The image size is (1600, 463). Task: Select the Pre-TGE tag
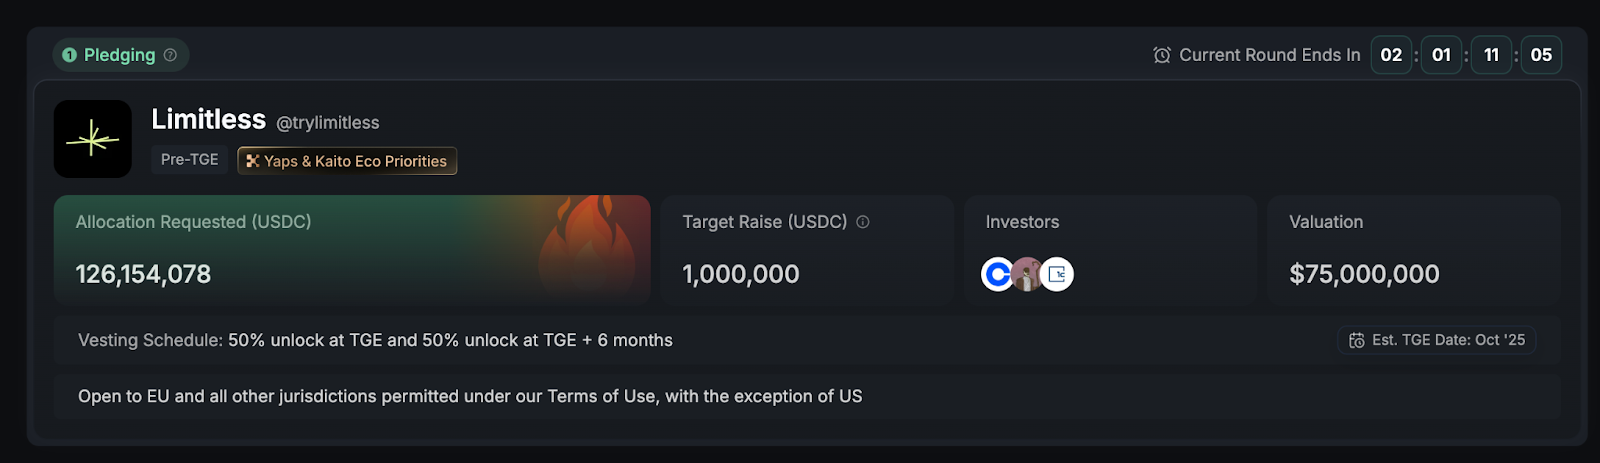(x=190, y=160)
